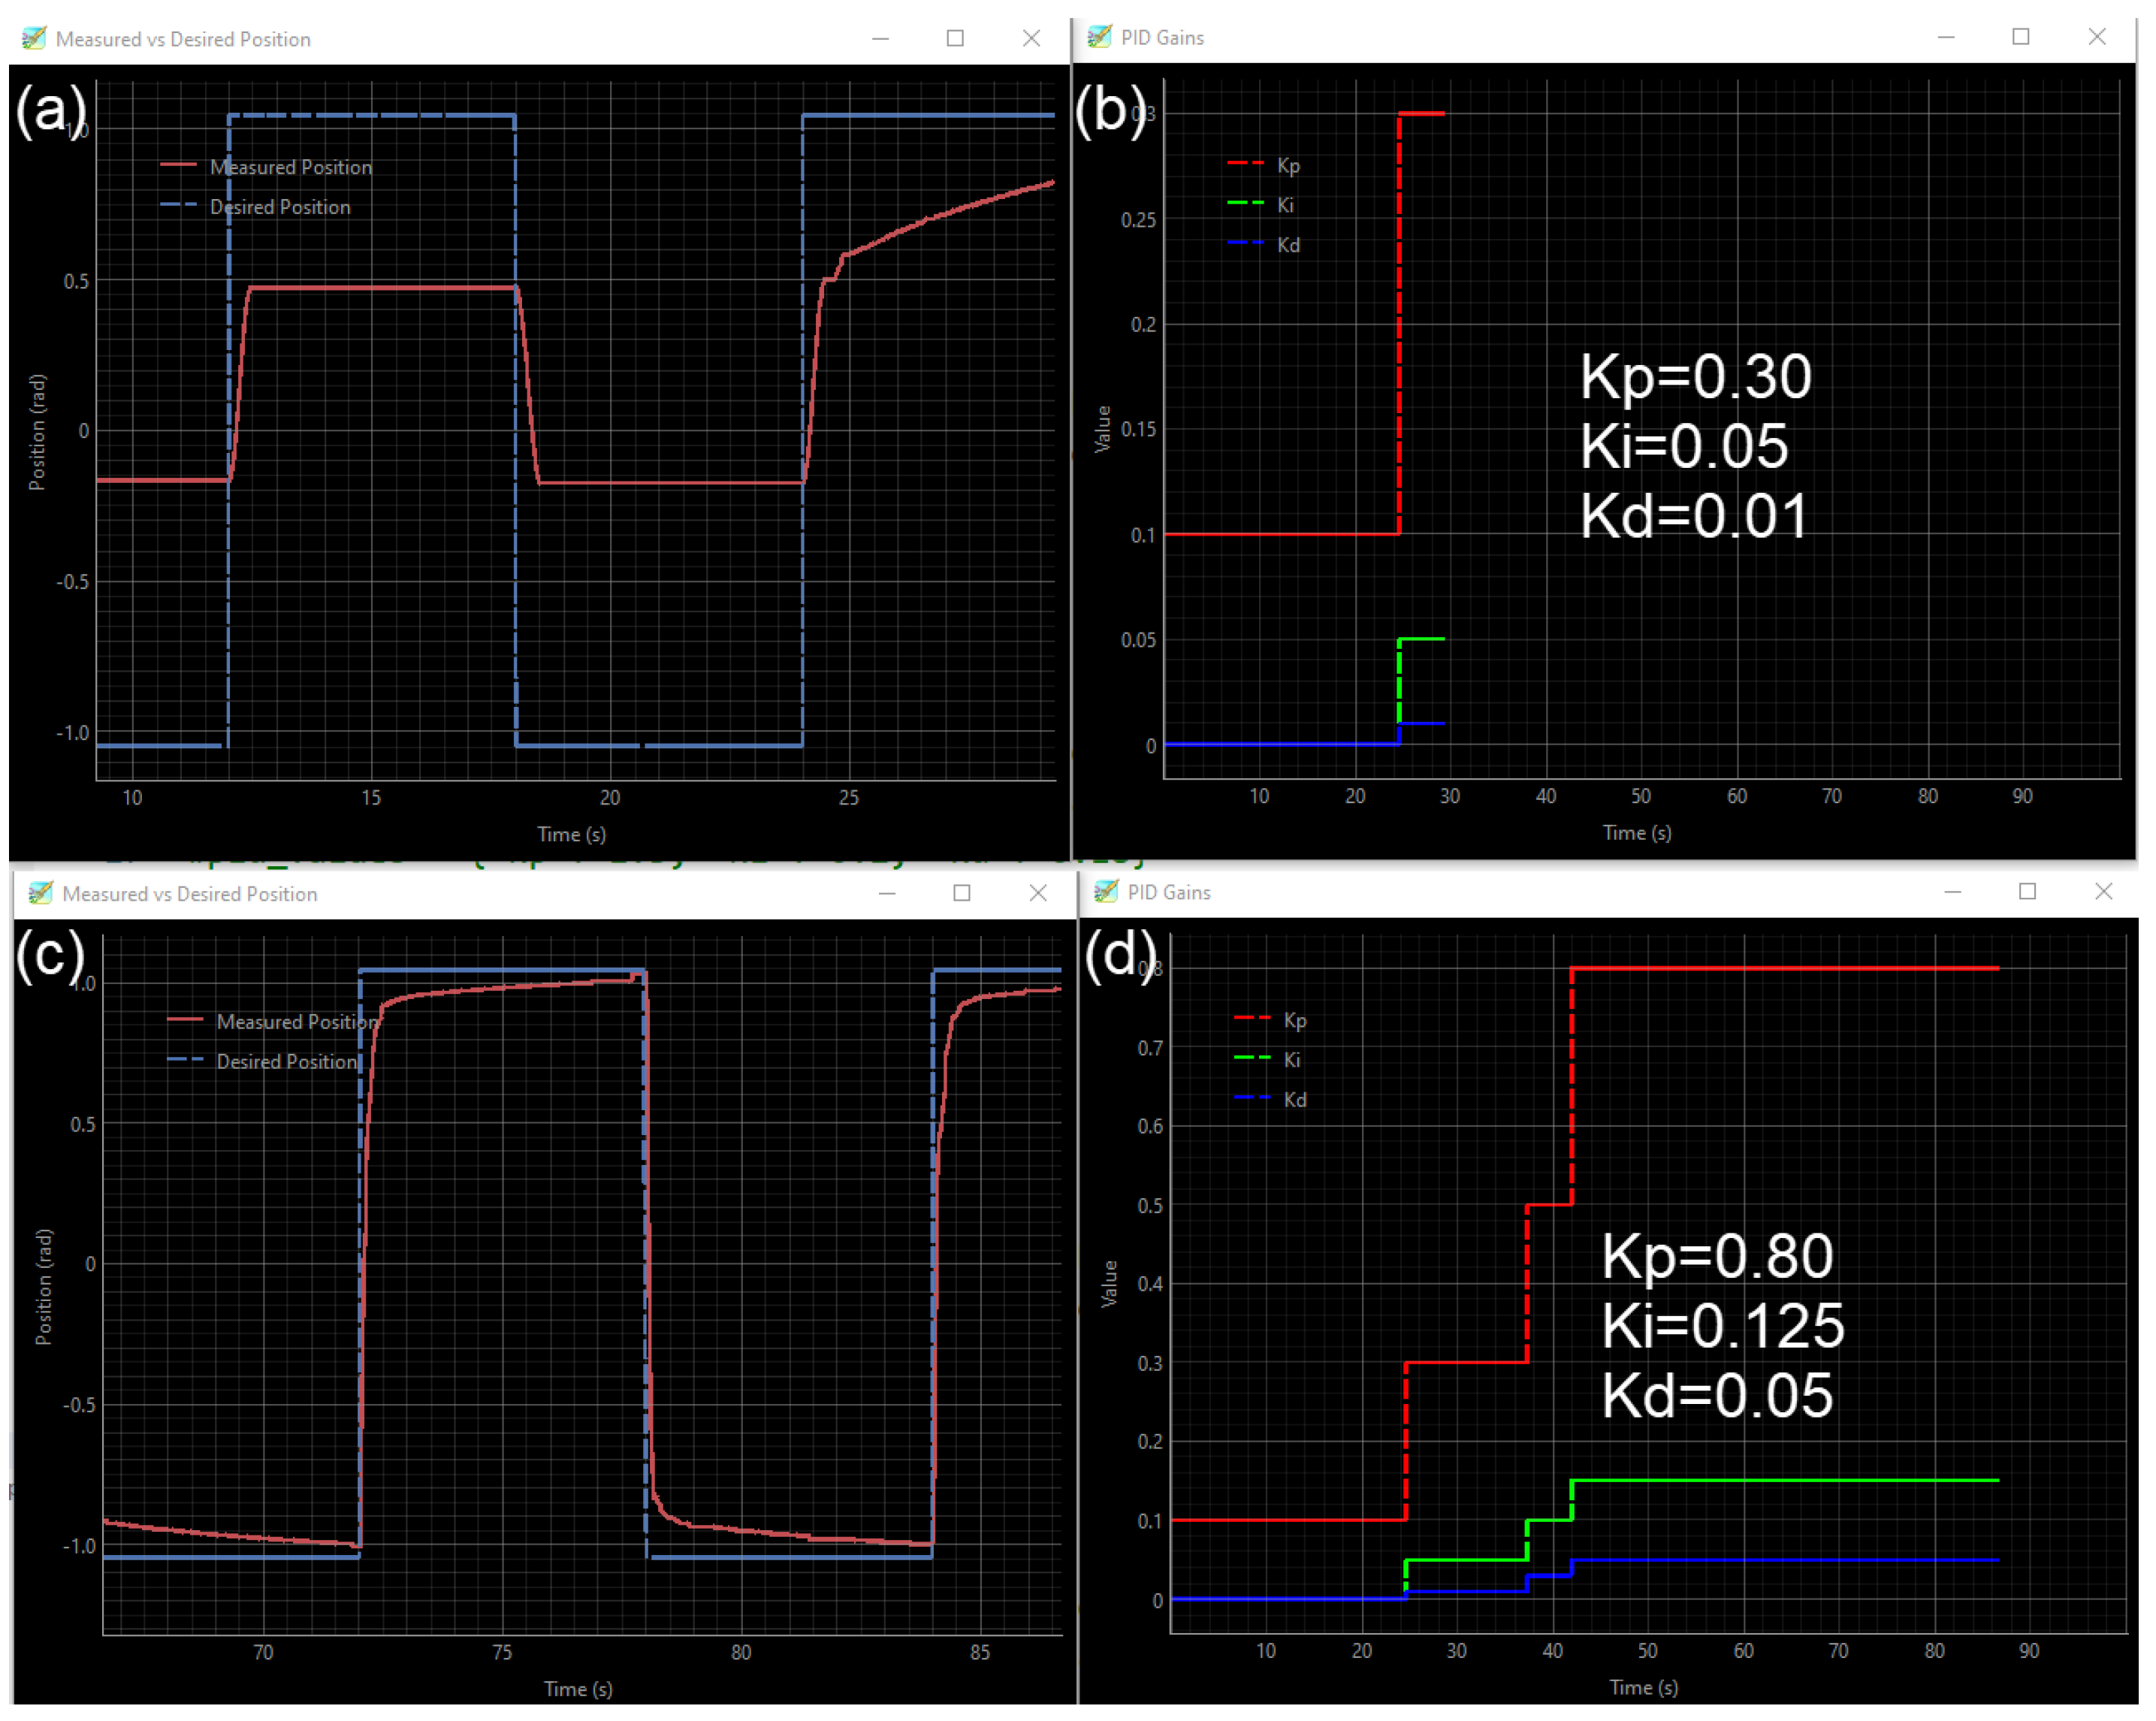Close the Measured vs Desired window labeled (a)
2156x1721 pixels.
[1031, 38]
